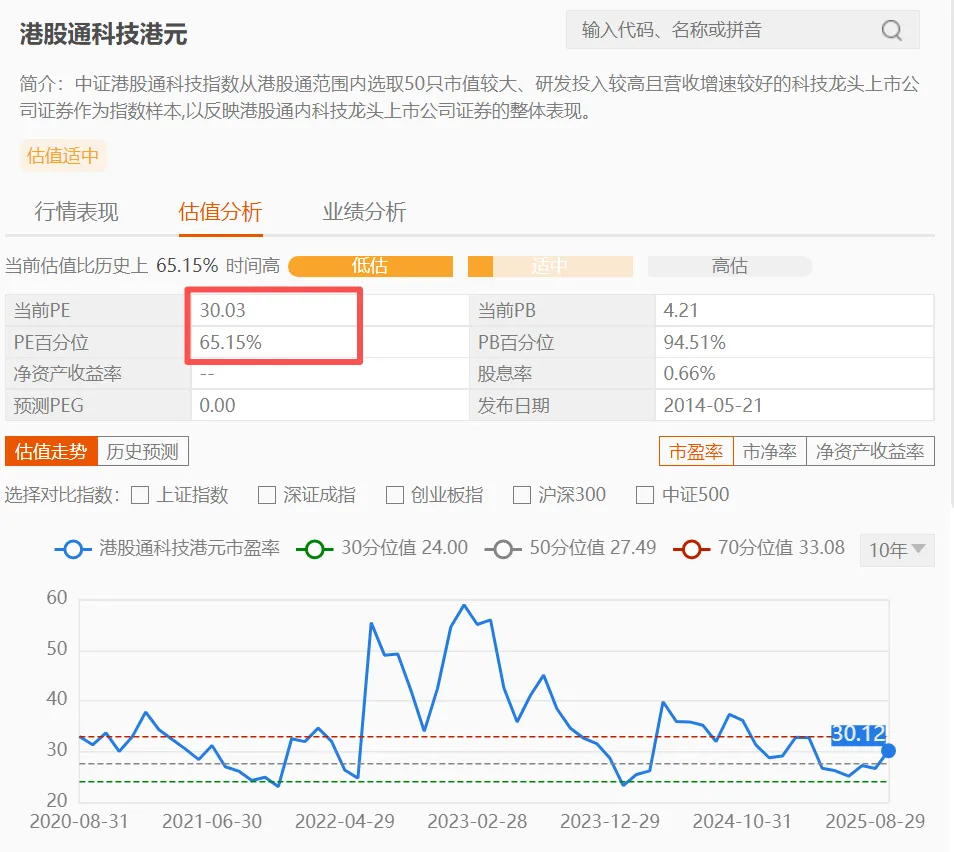This screenshot has width=954, height=852.
Task: Show the 历史预测 view
Action: click(x=142, y=452)
